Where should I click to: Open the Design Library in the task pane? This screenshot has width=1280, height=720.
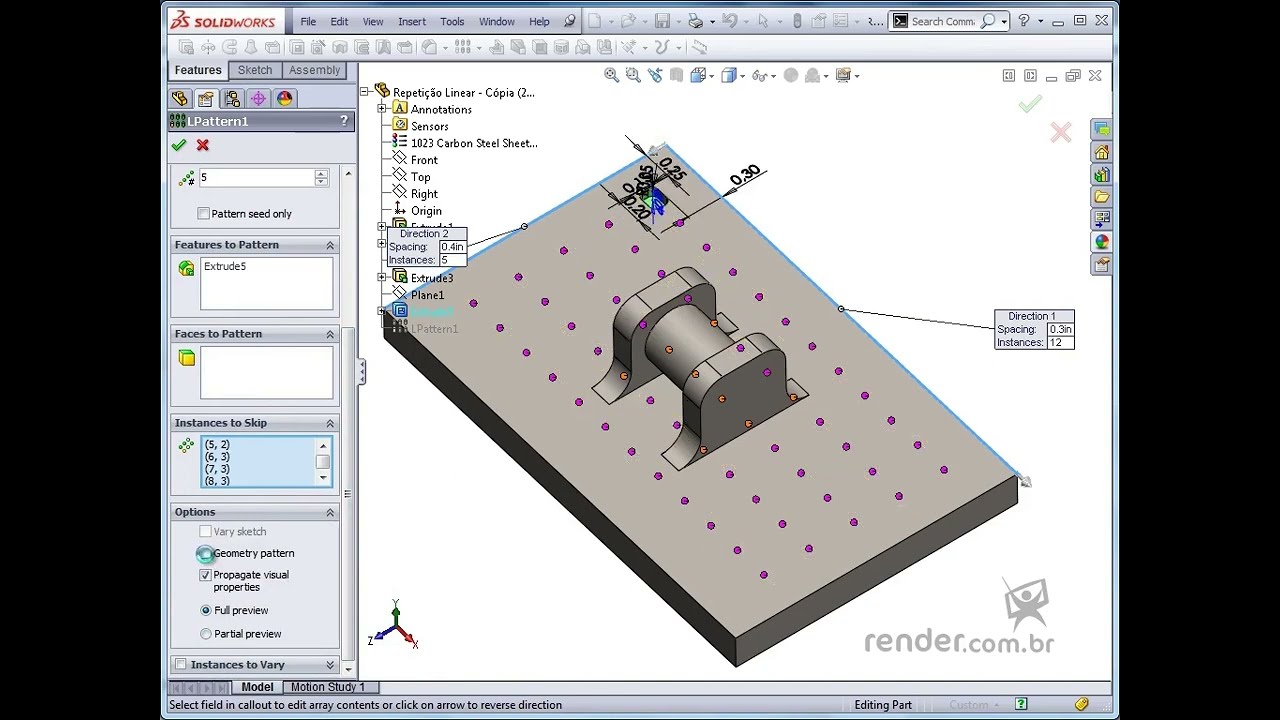1101,174
